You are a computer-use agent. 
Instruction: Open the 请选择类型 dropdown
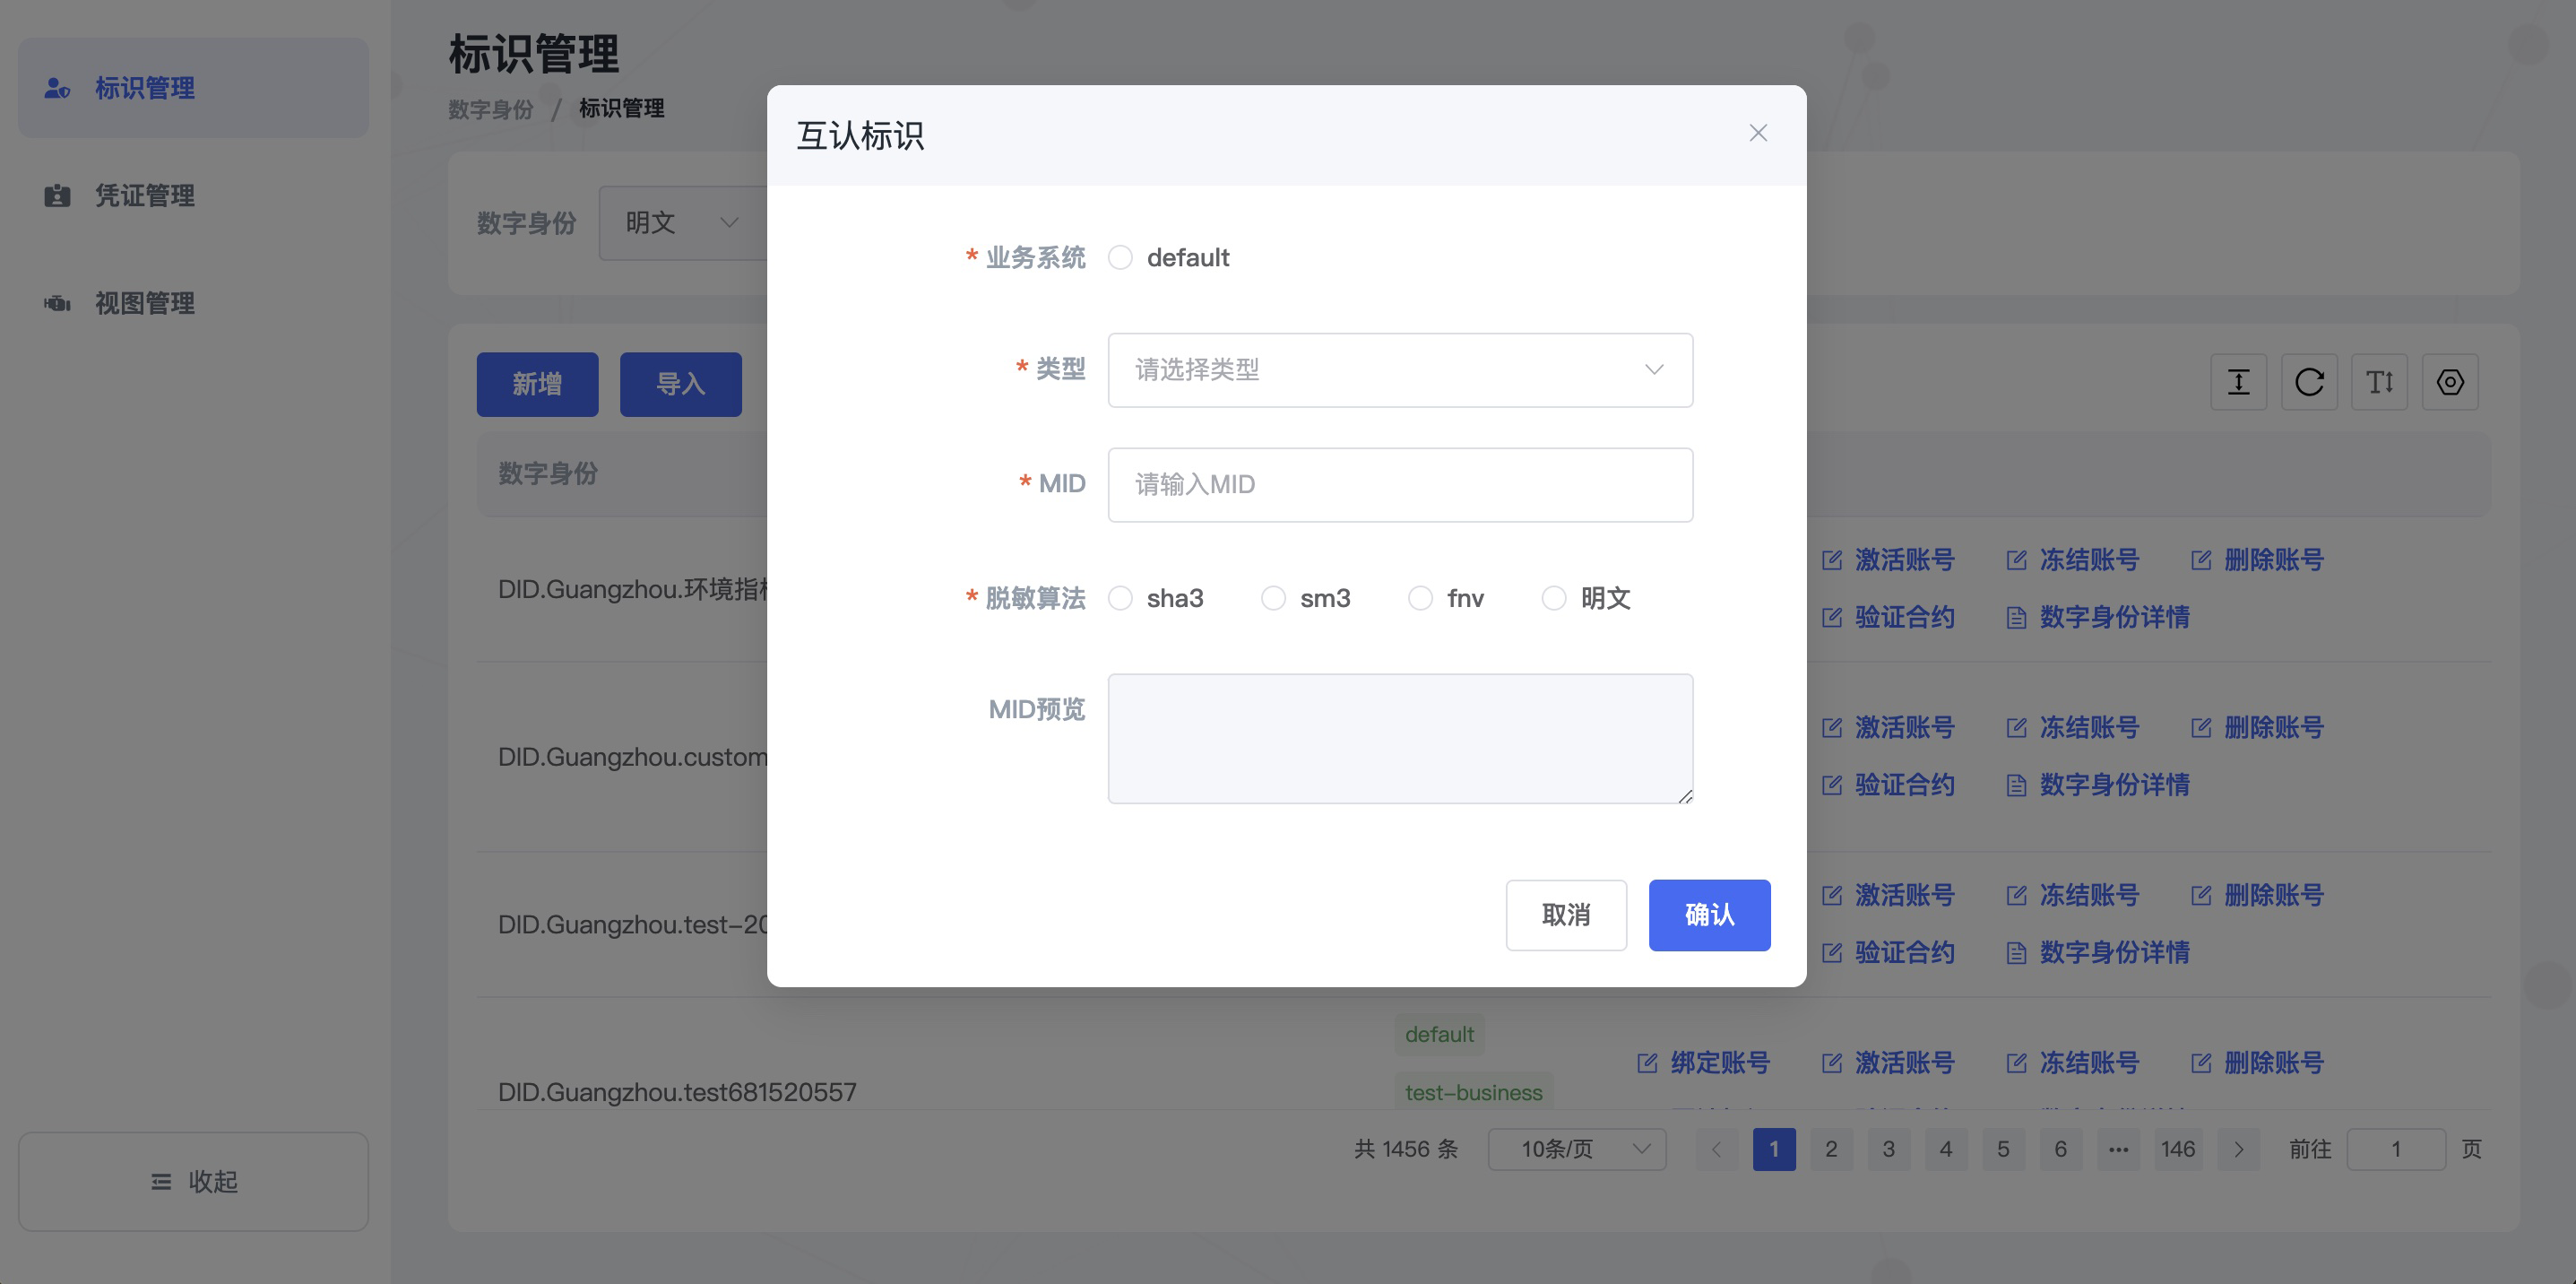[1399, 370]
